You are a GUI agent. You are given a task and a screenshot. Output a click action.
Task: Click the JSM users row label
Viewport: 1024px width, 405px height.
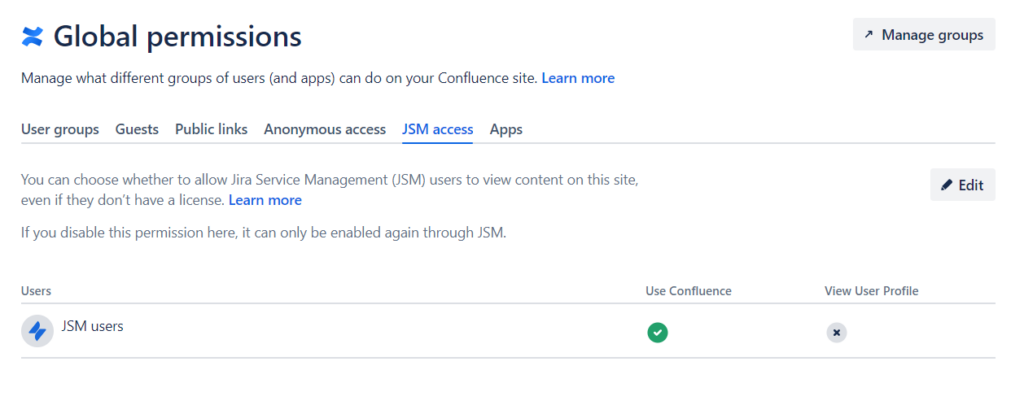pyautogui.click(x=92, y=325)
